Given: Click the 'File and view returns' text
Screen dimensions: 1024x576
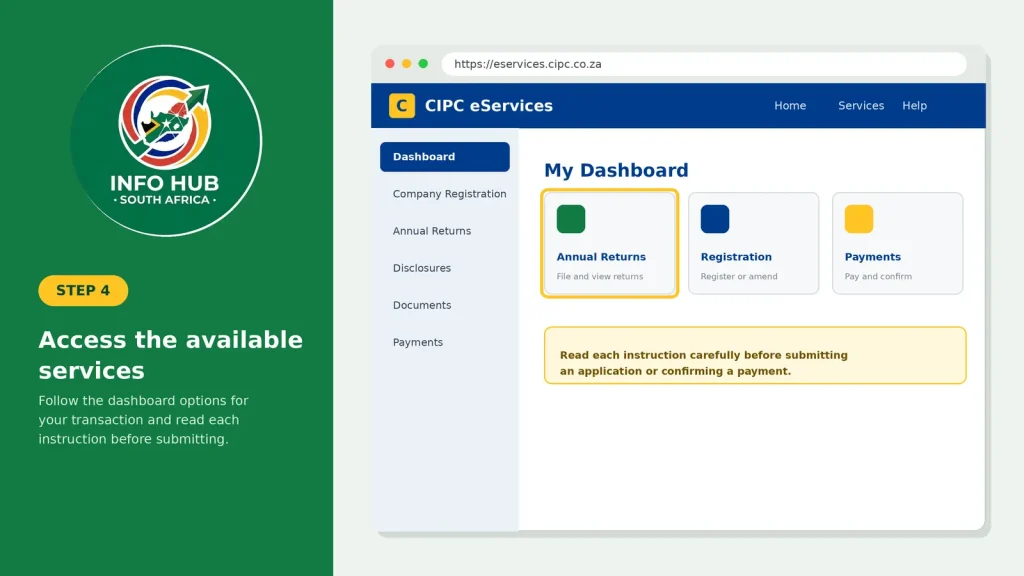Looking at the screenshot, I should point(600,276).
